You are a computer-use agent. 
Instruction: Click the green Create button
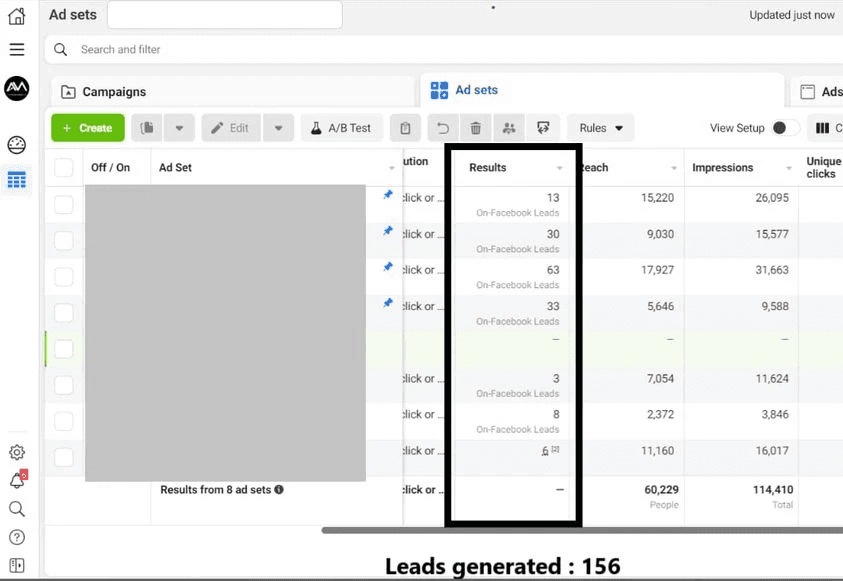88,128
